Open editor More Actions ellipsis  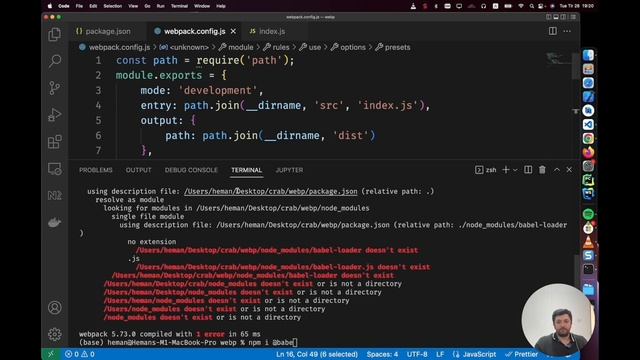point(567,31)
